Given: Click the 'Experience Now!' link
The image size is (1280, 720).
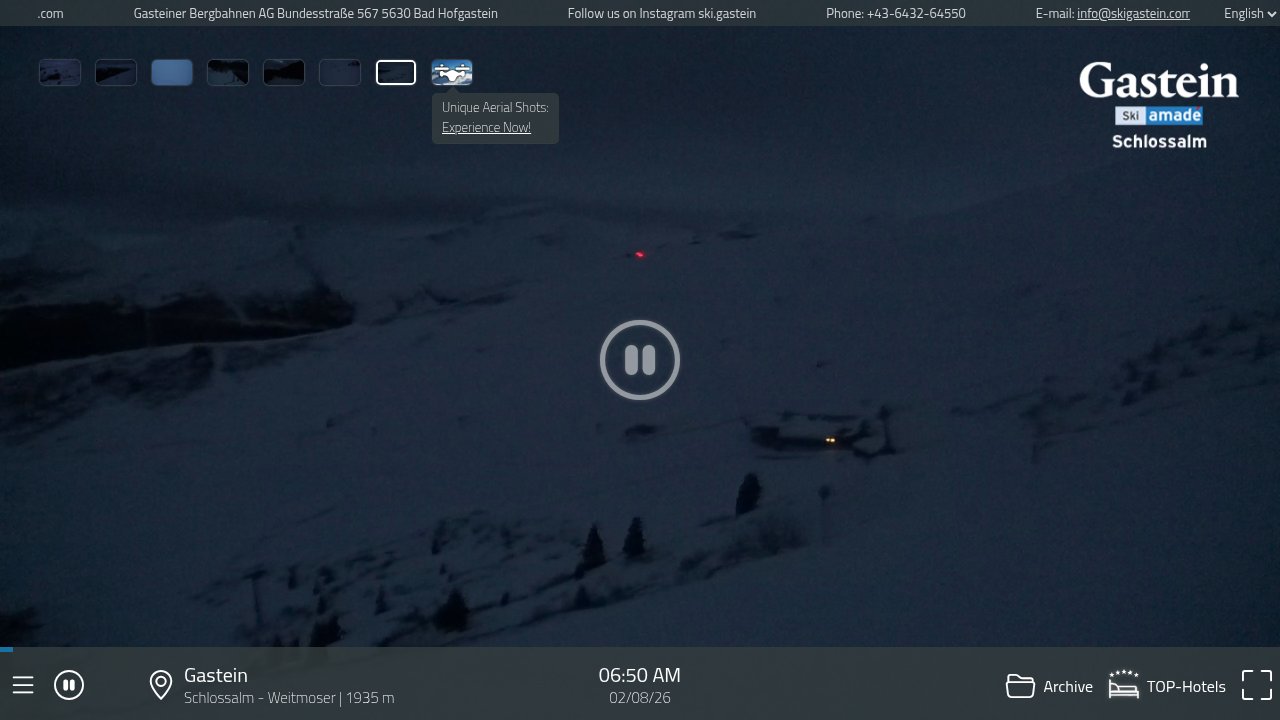Looking at the screenshot, I should click(486, 127).
